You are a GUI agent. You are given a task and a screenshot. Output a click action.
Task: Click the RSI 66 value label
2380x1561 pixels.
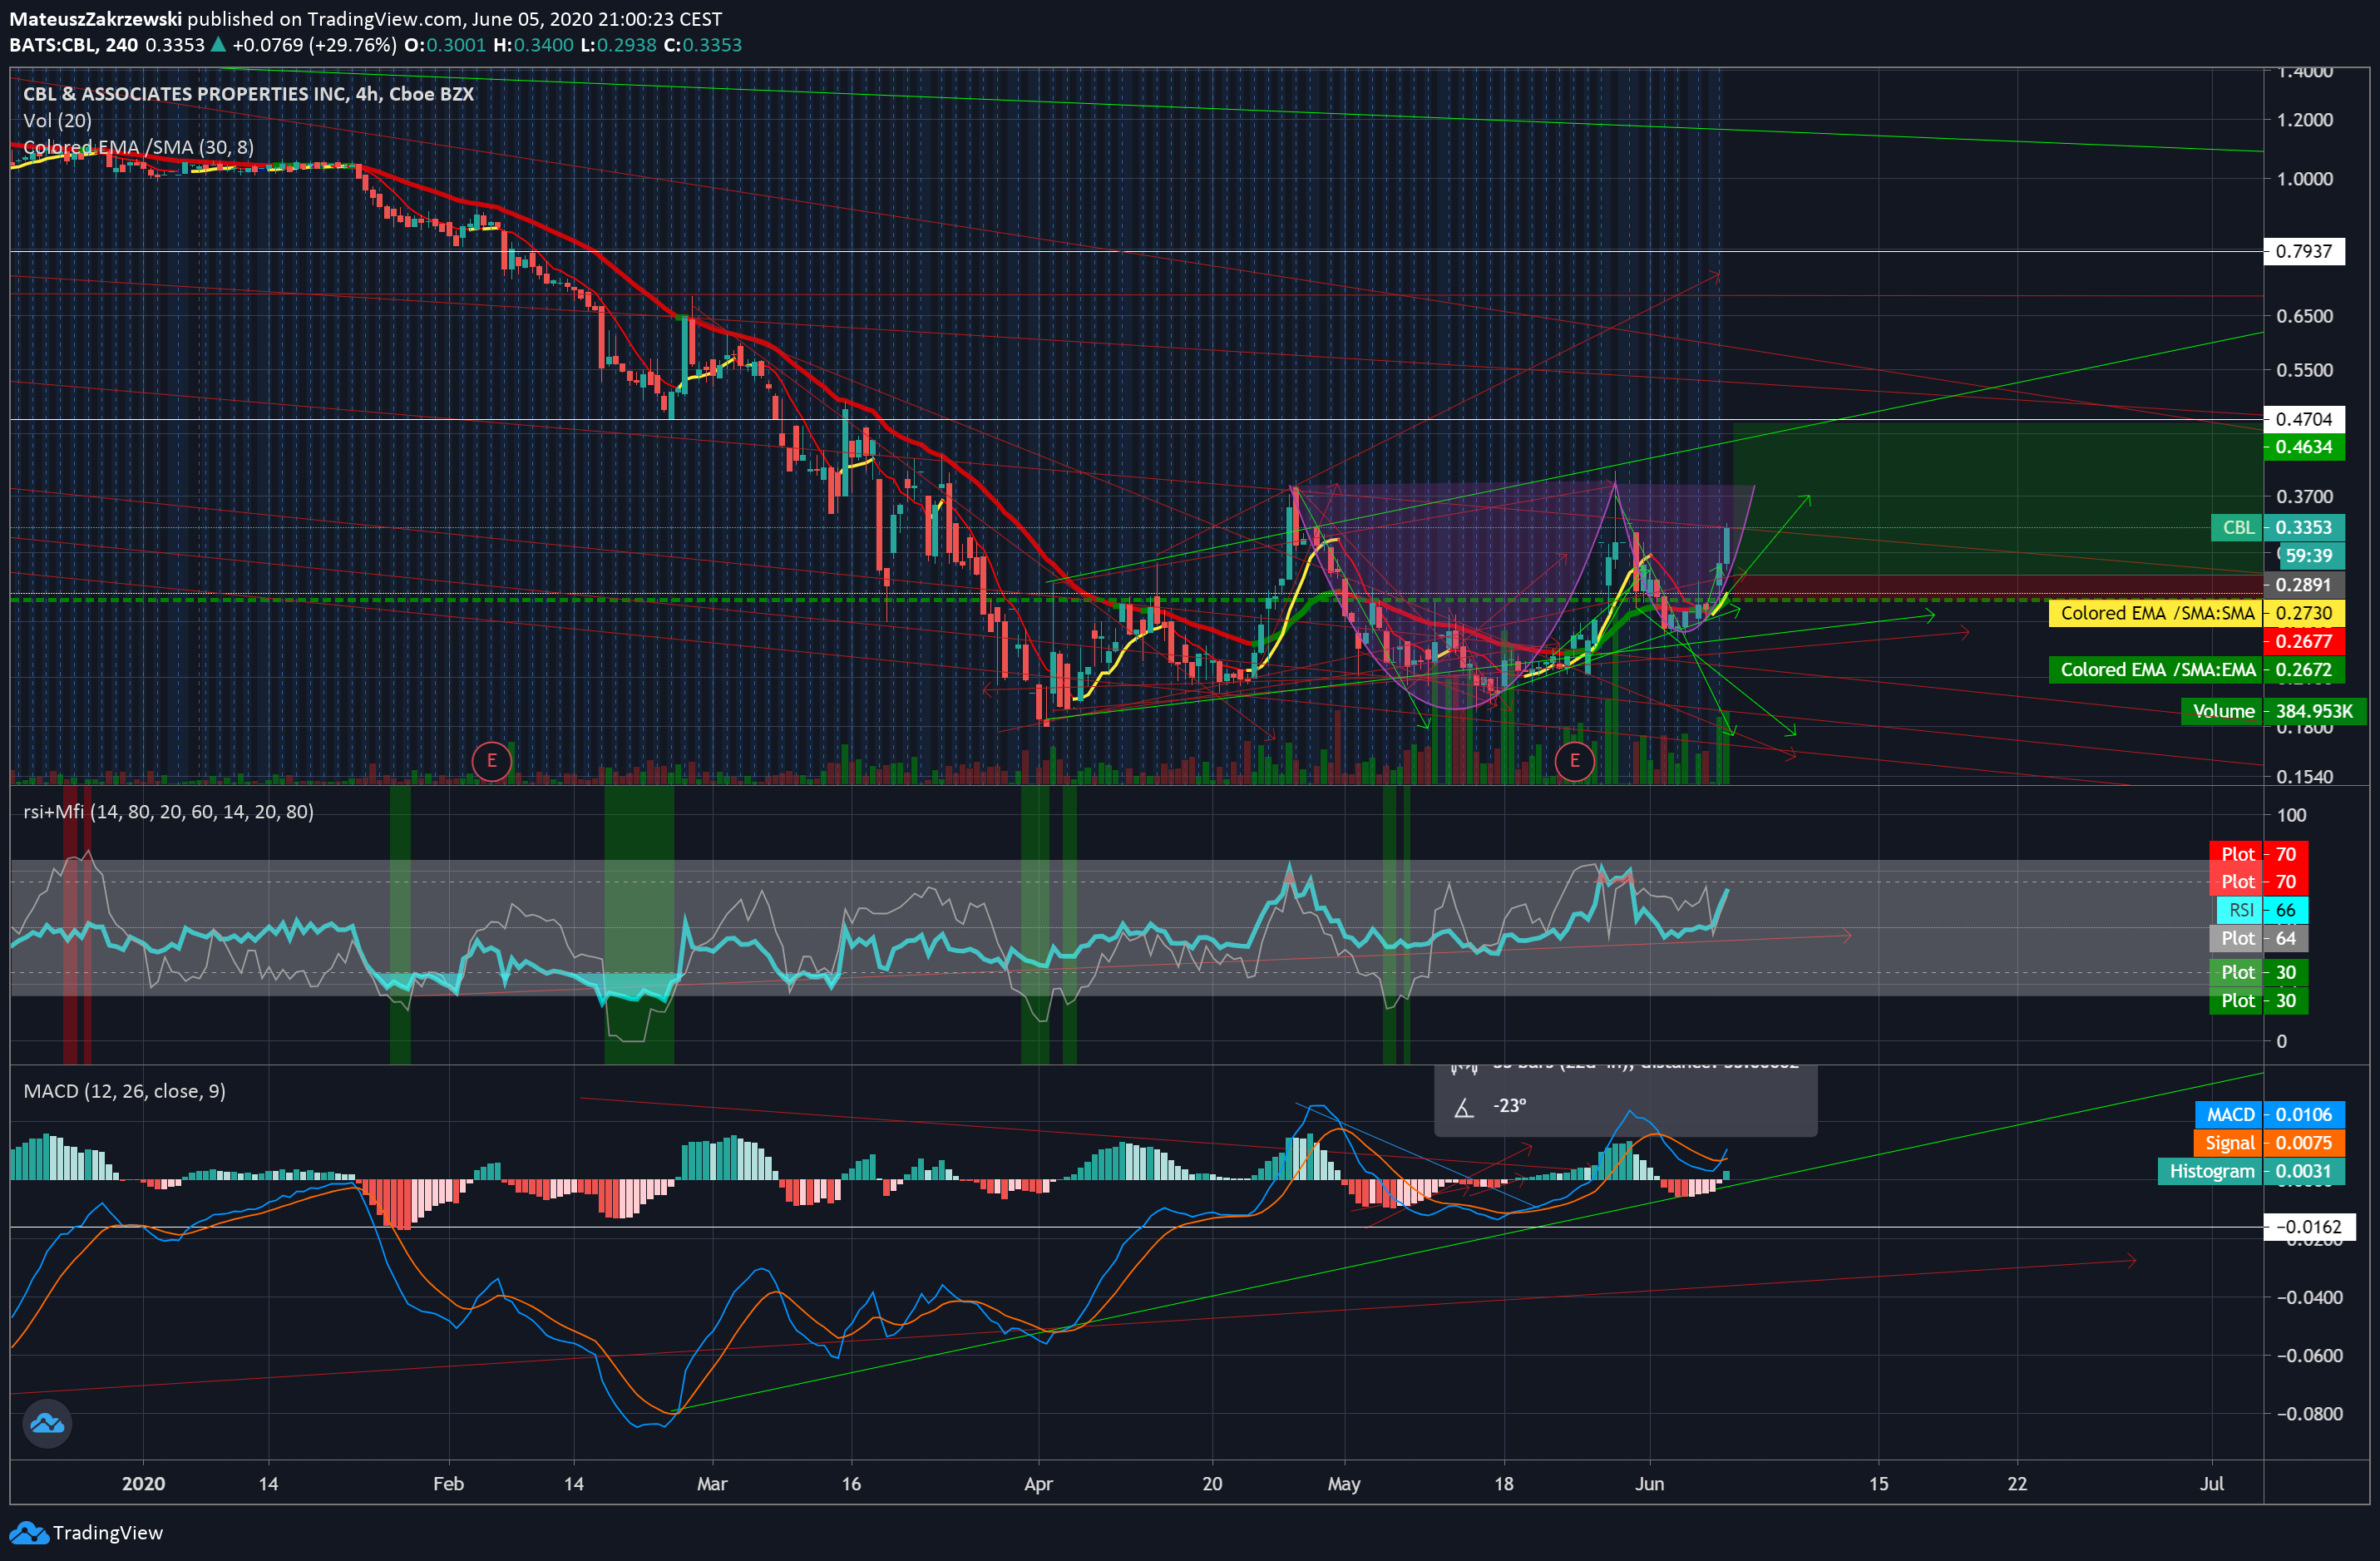(x=2263, y=910)
